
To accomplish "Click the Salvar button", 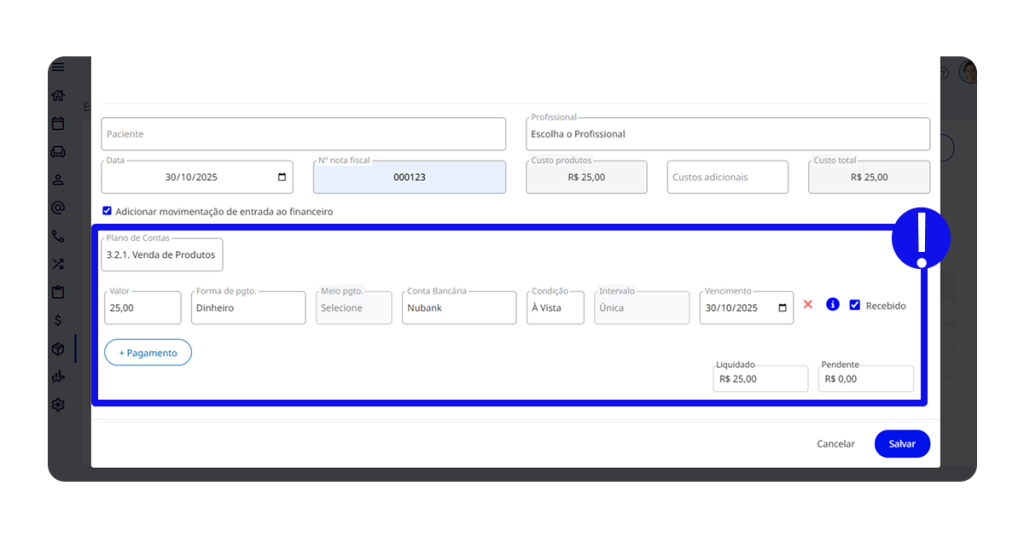I will click(x=902, y=444).
